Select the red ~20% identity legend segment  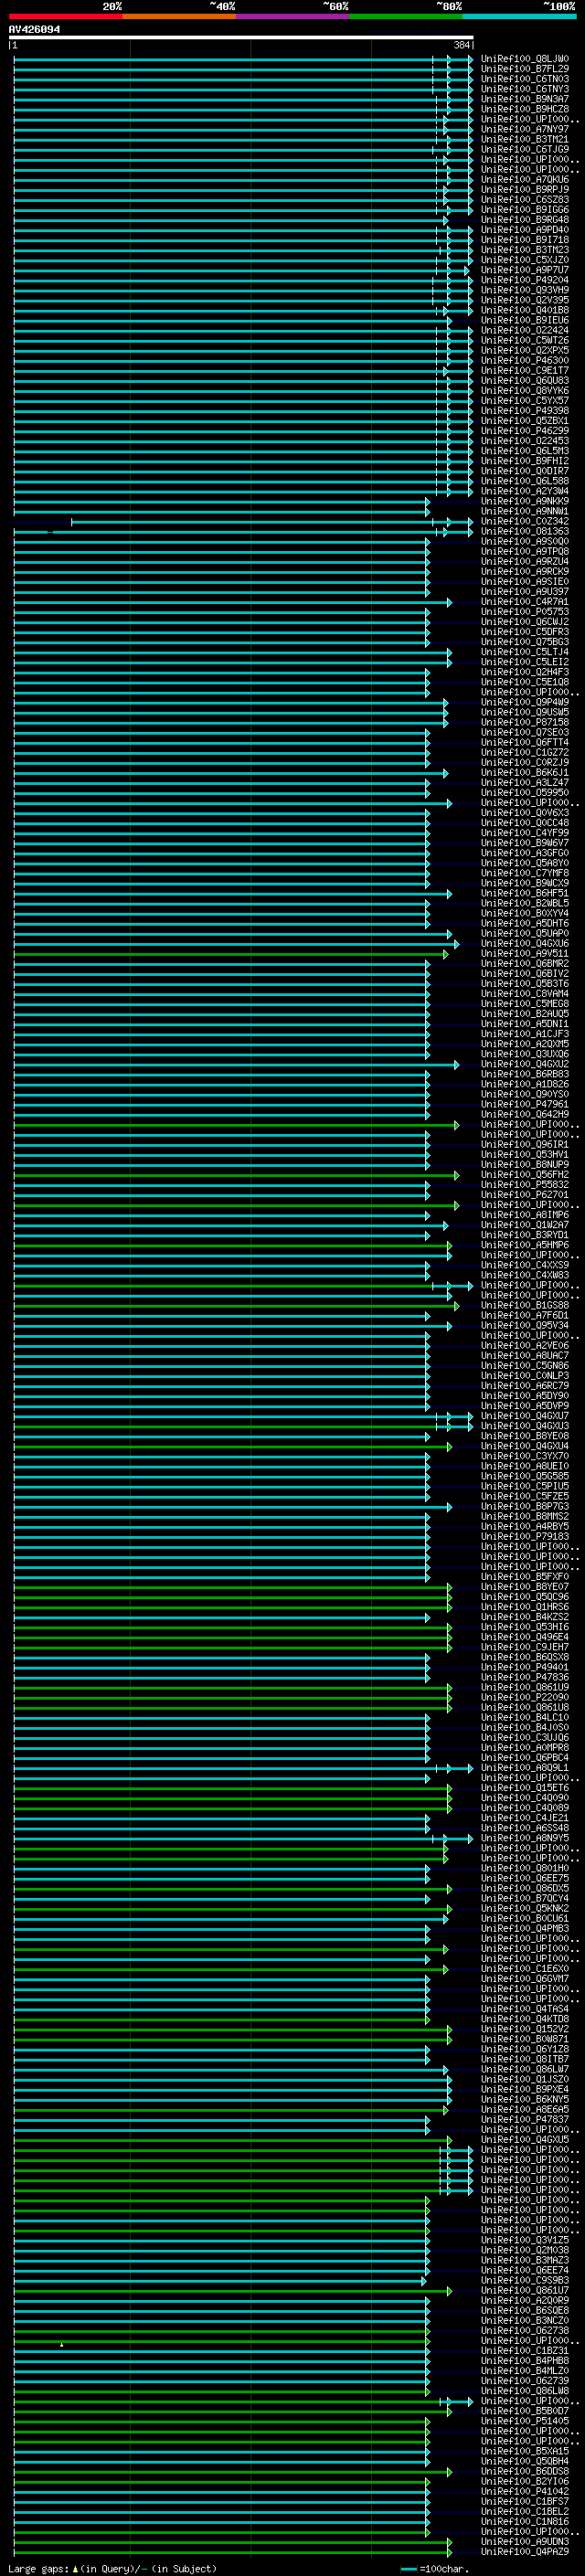65,16
